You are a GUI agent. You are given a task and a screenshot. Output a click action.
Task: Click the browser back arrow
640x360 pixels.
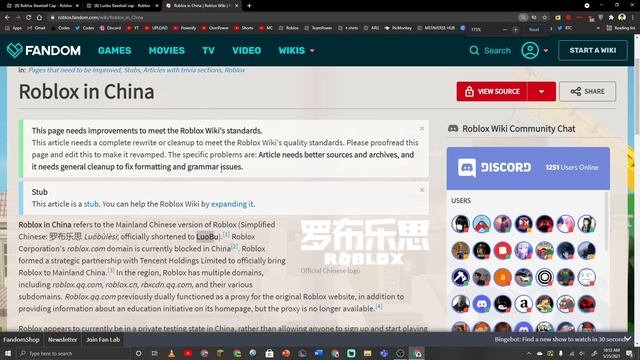pos(7,18)
